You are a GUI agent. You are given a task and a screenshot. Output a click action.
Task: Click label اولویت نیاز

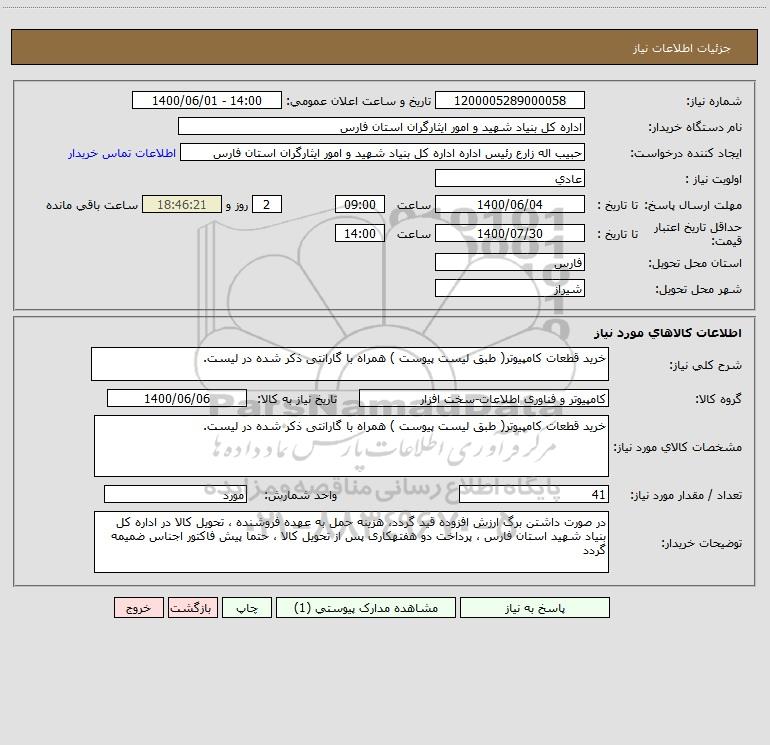pyautogui.click(x=714, y=179)
